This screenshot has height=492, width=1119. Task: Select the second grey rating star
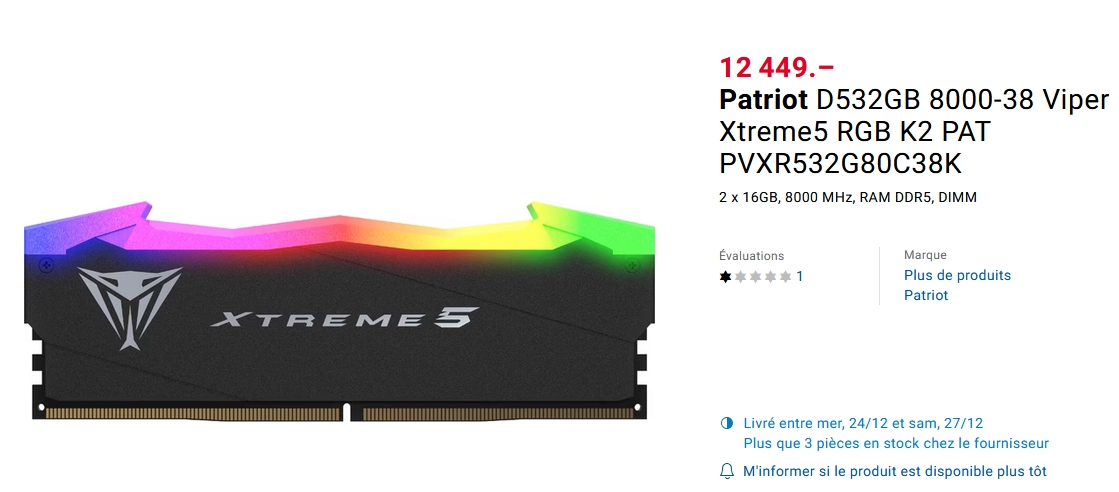coord(741,276)
